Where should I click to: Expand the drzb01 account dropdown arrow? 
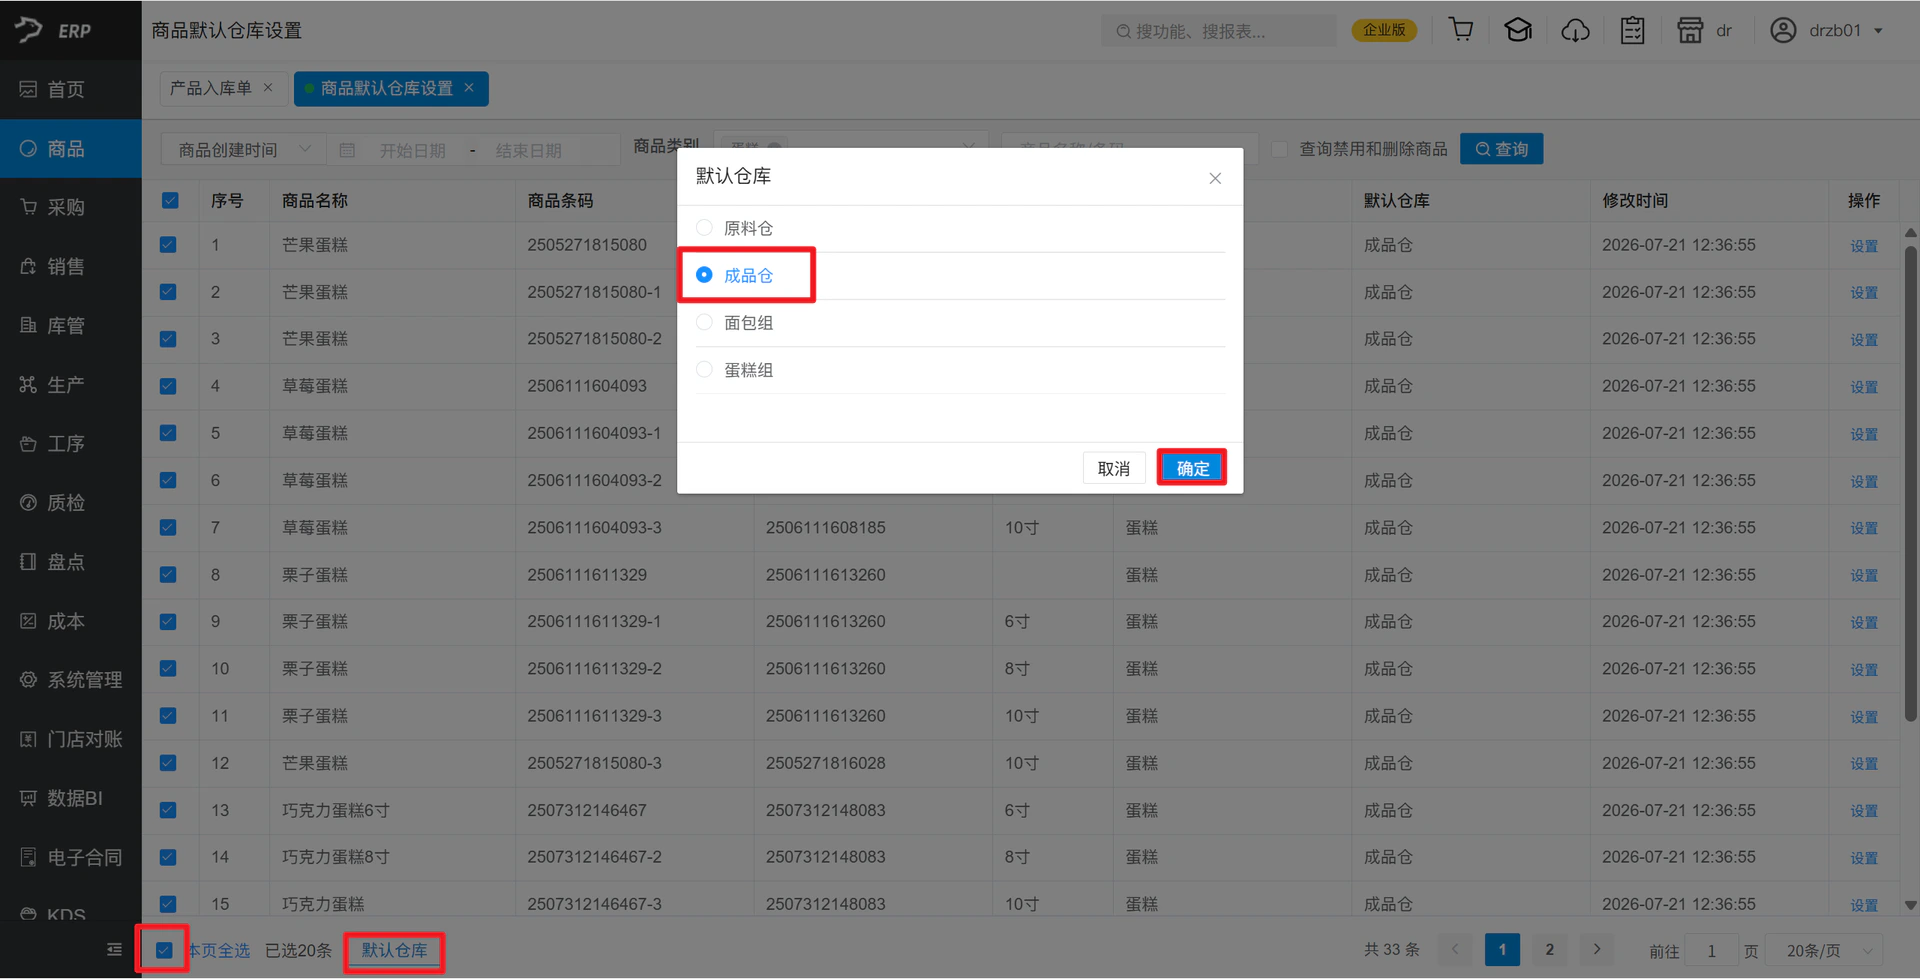1878,31
